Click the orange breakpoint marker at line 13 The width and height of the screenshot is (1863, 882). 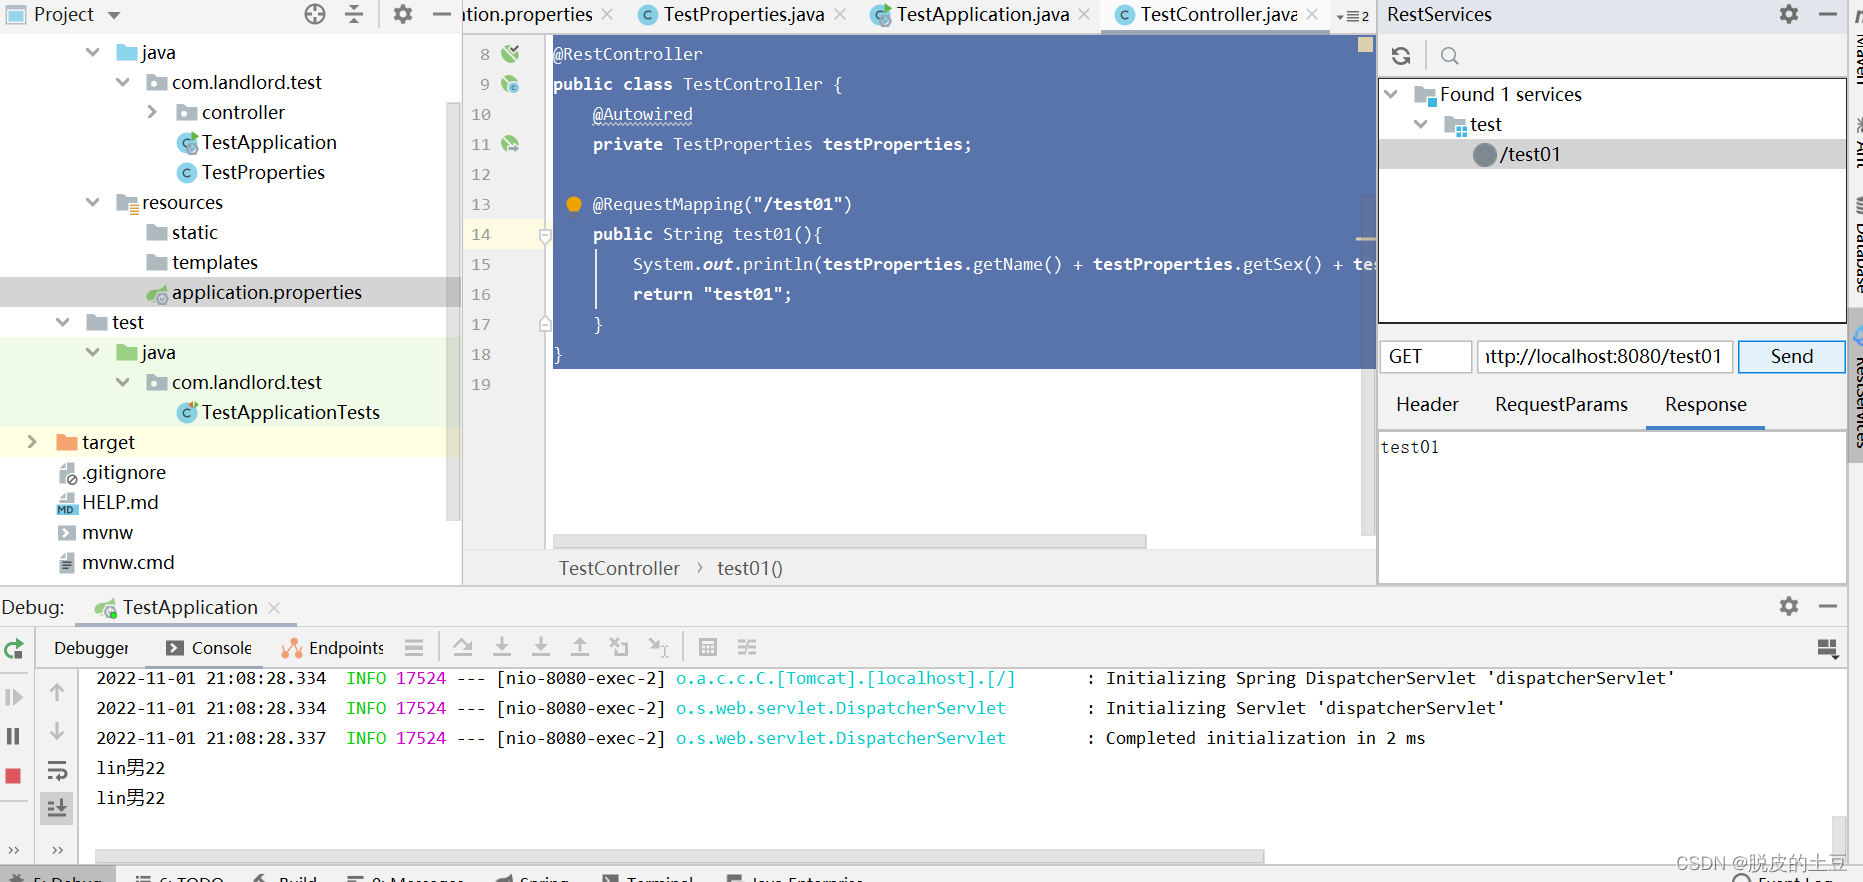pyautogui.click(x=574, y=204)
